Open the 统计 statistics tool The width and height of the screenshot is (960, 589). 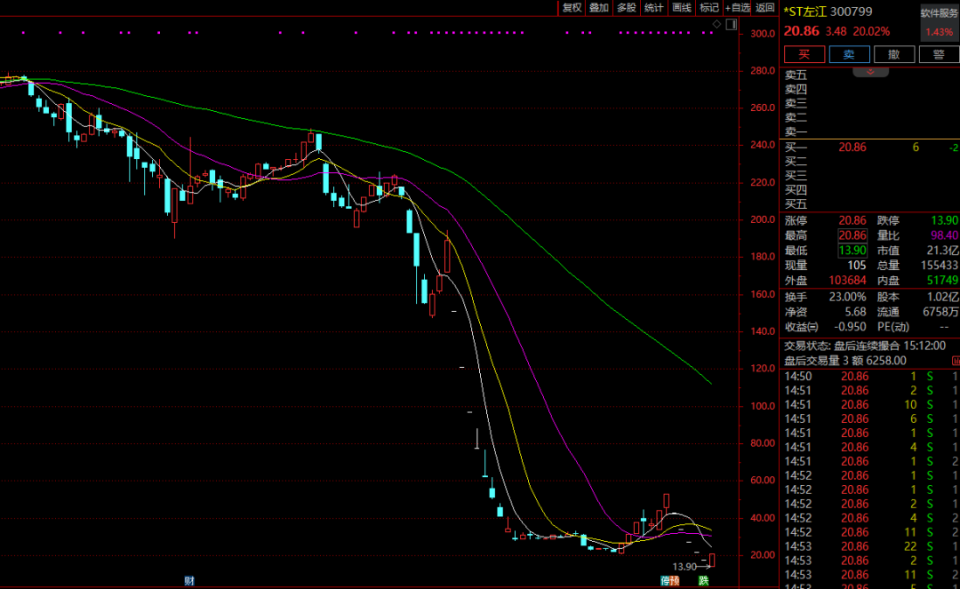(x=654, y=7)
